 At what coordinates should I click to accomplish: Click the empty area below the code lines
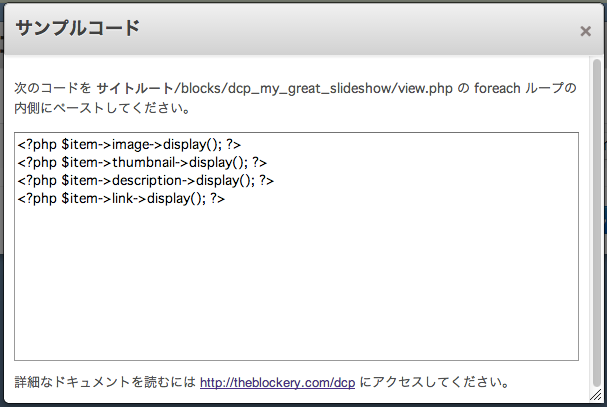(x=296, y=290)
